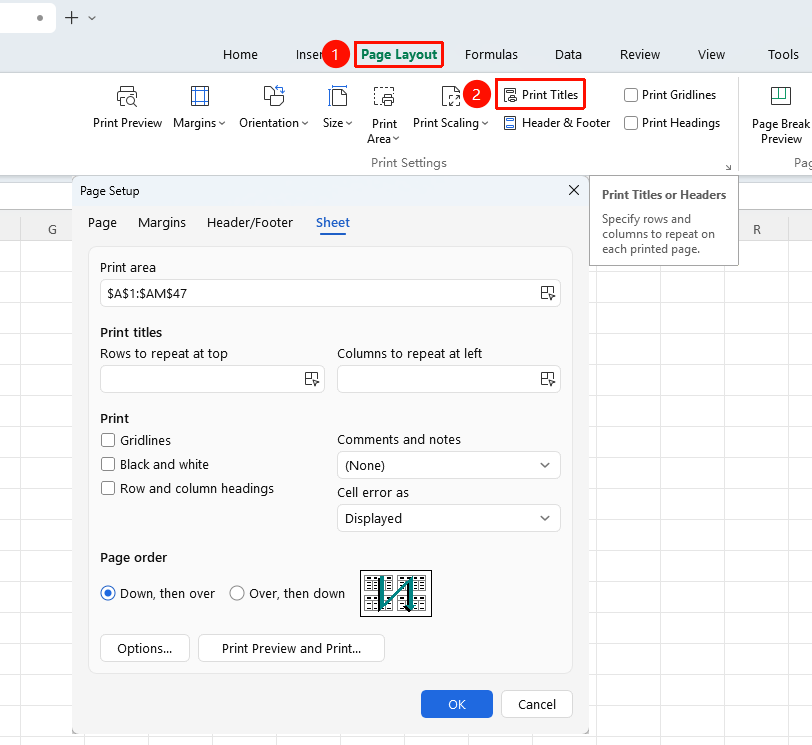The height and width of the screenshot is (745, 812).
Task: Open Print Titles in the ribbon
Action: click(540, 95)
